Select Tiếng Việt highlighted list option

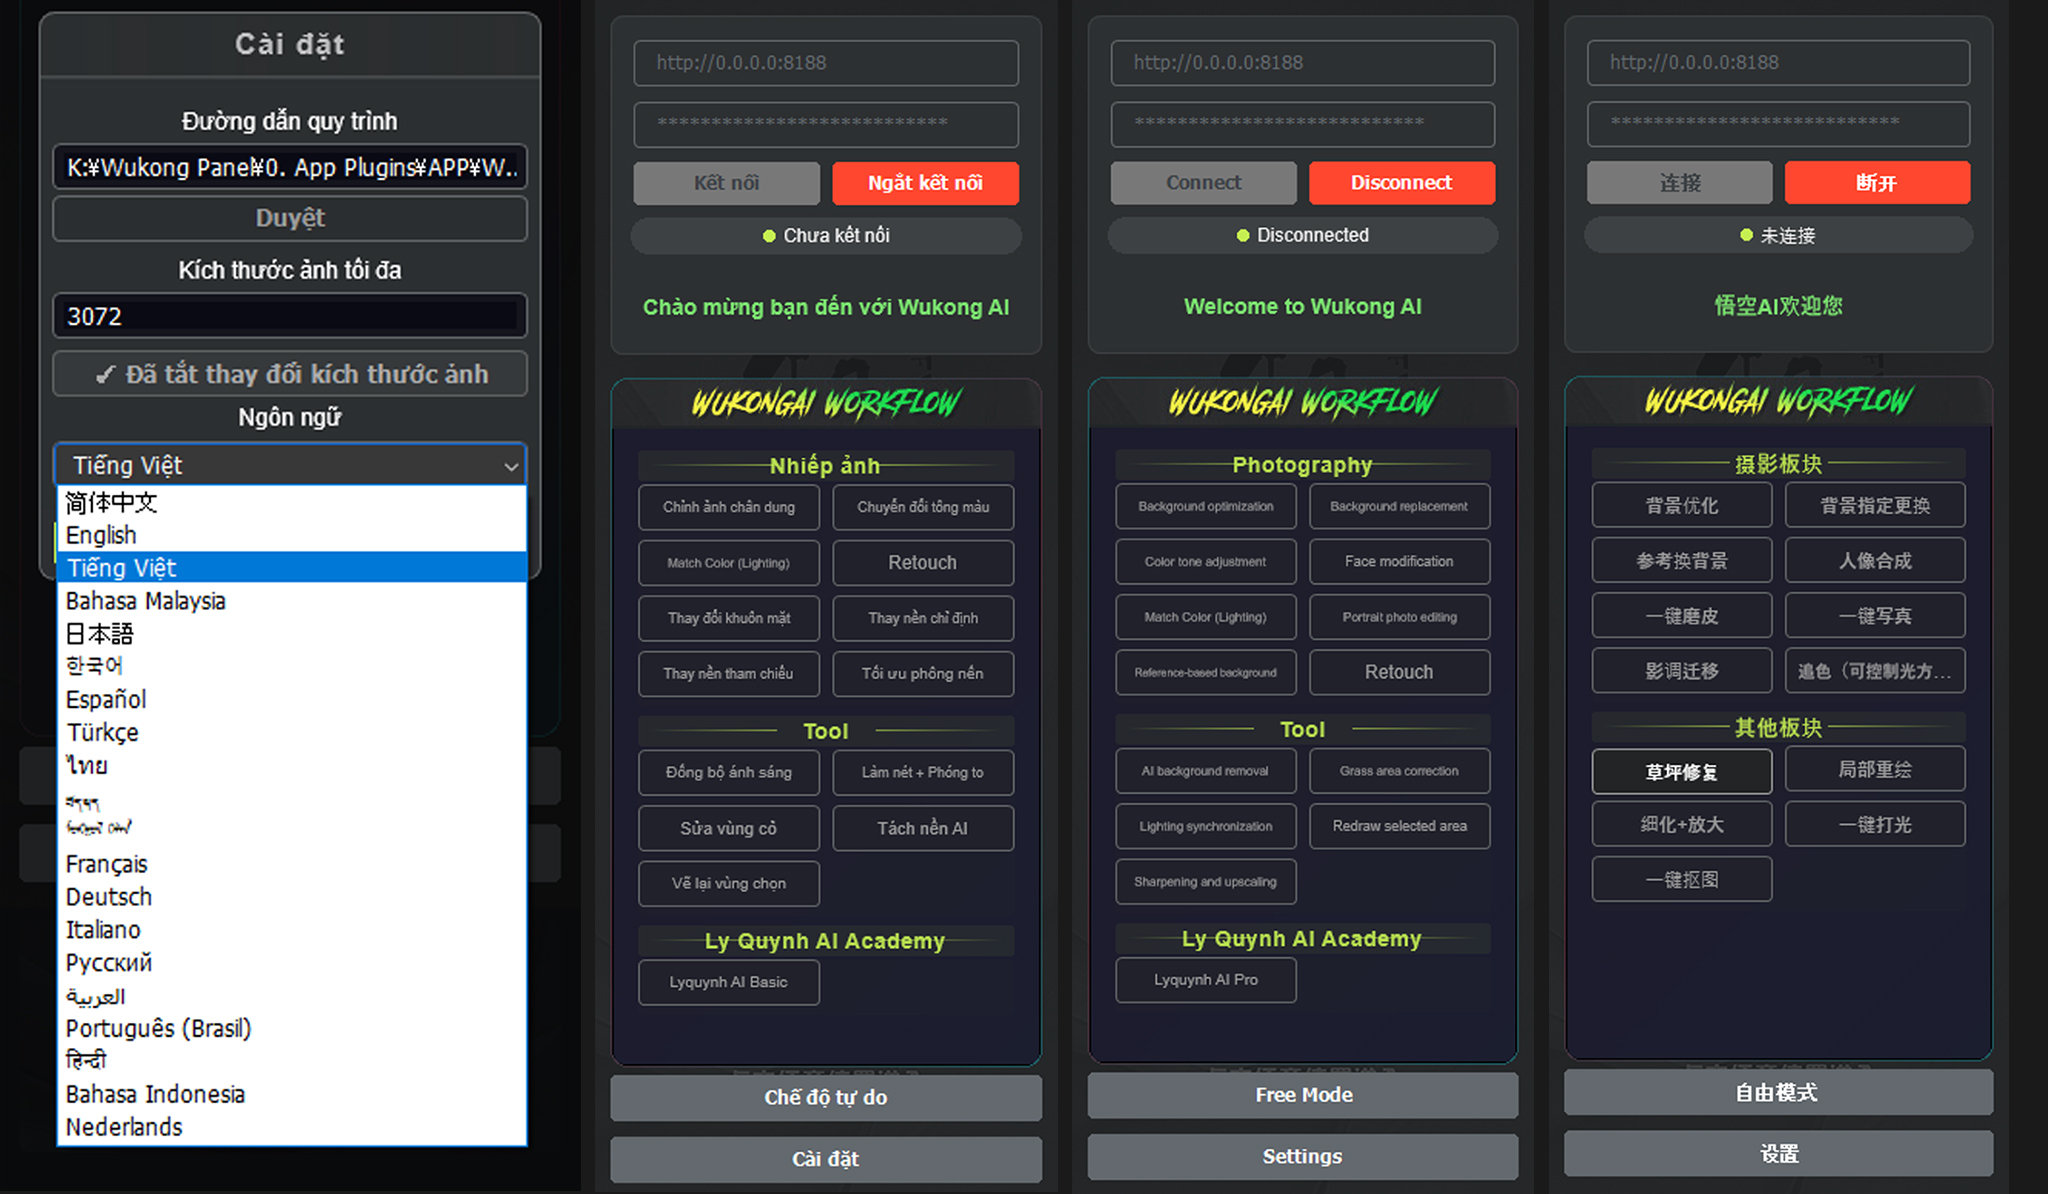click(292, 568)
